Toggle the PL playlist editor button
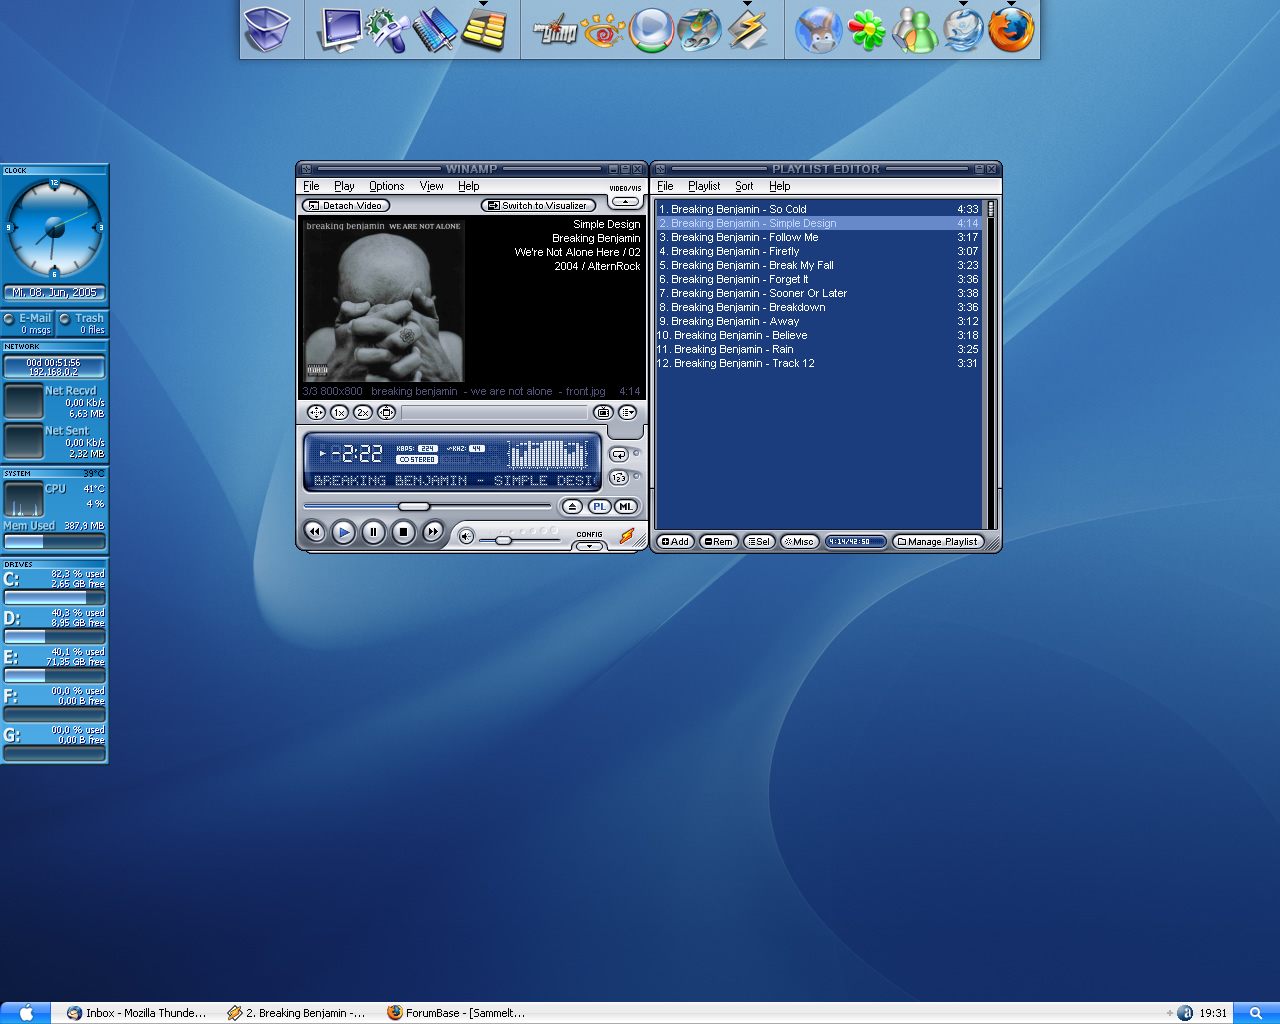1280x1024 pixels. coord(599,506)
